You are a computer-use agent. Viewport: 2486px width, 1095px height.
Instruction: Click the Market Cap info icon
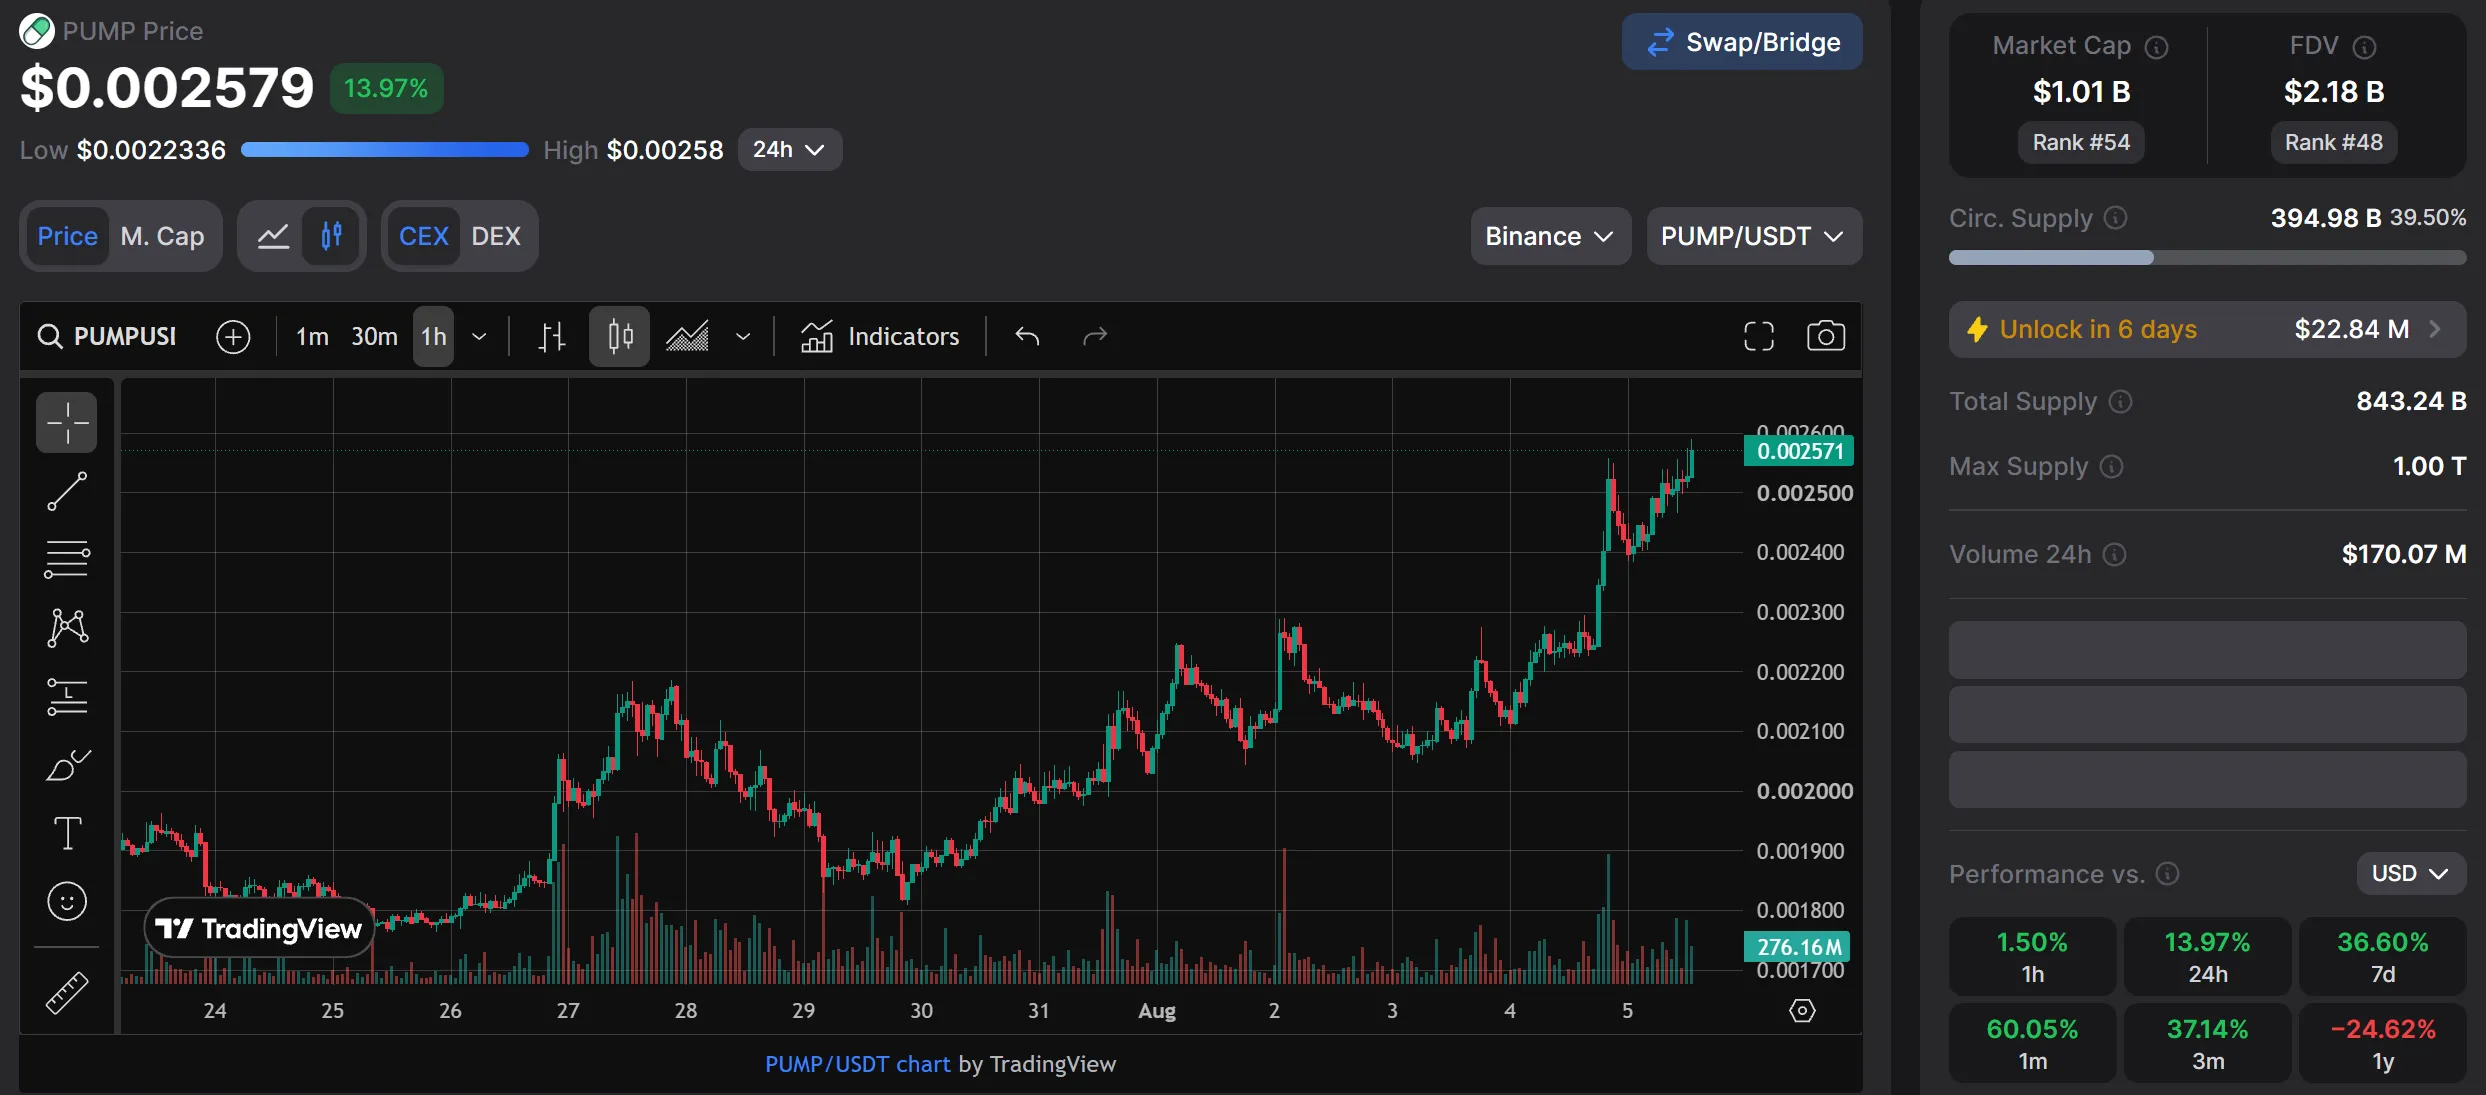pyautogui.click(x=2157, y=47)
